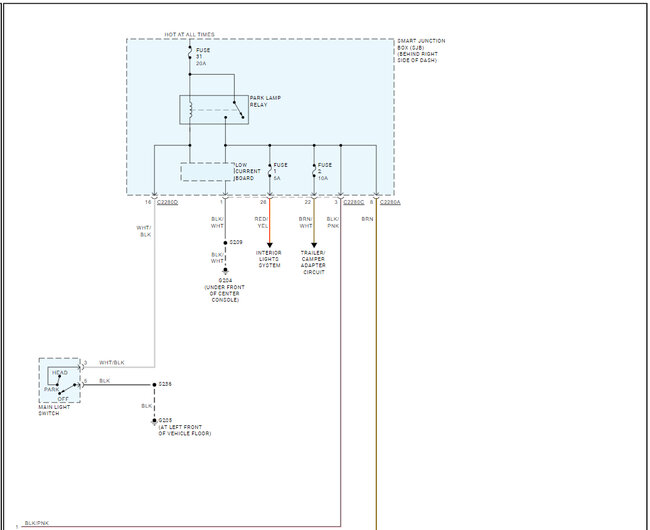This screenshot has height=530, width=650.
Task: Select the RED/YEL wire color label
Action: click(261, 222)
